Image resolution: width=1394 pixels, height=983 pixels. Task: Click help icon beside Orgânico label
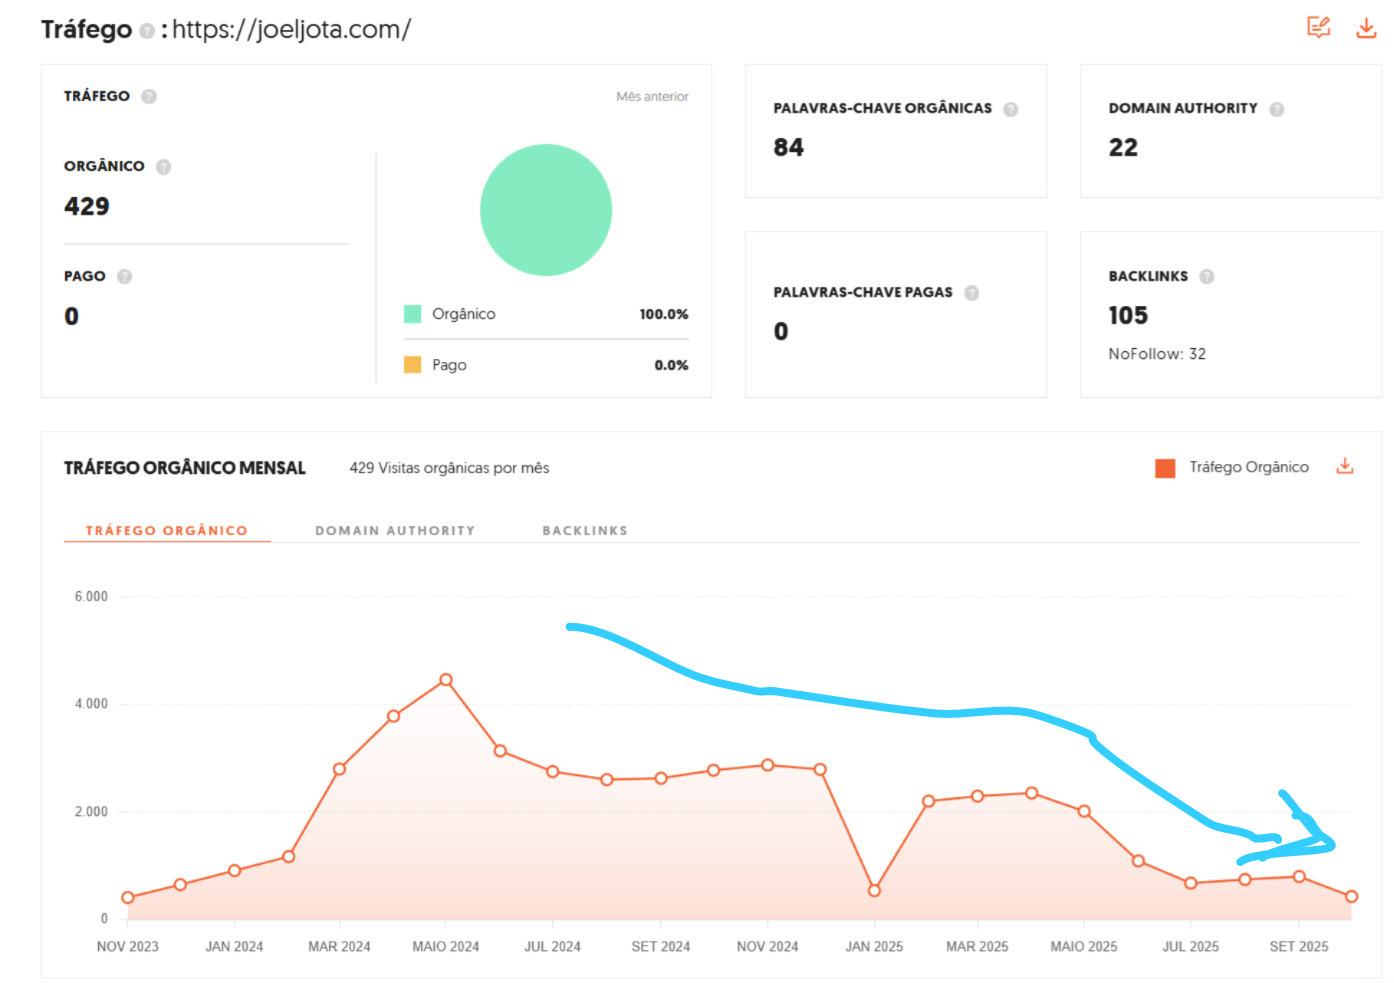pyautogui.click(x=164, y=167)
